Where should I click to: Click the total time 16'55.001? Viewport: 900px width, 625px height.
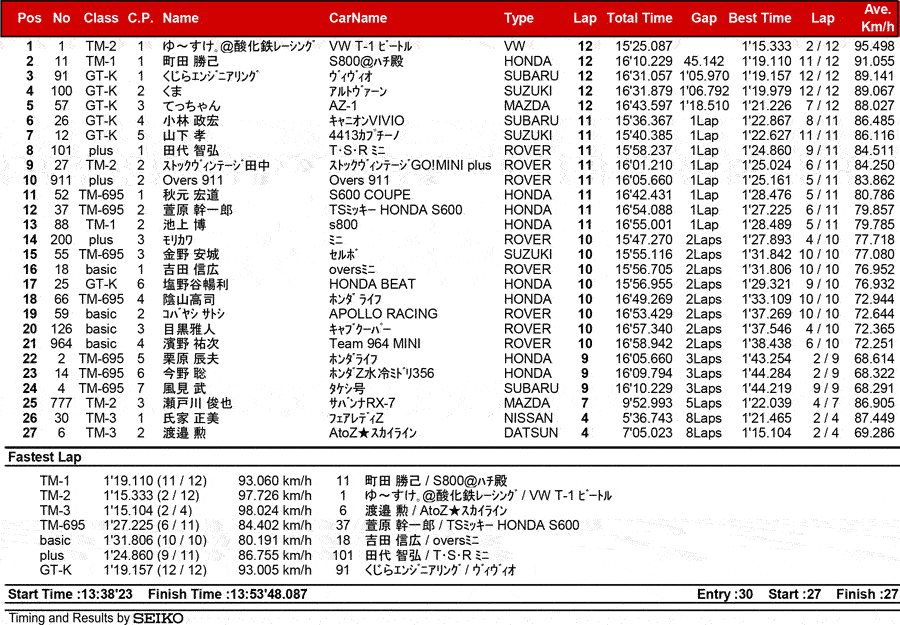click(x=643, y=225)
